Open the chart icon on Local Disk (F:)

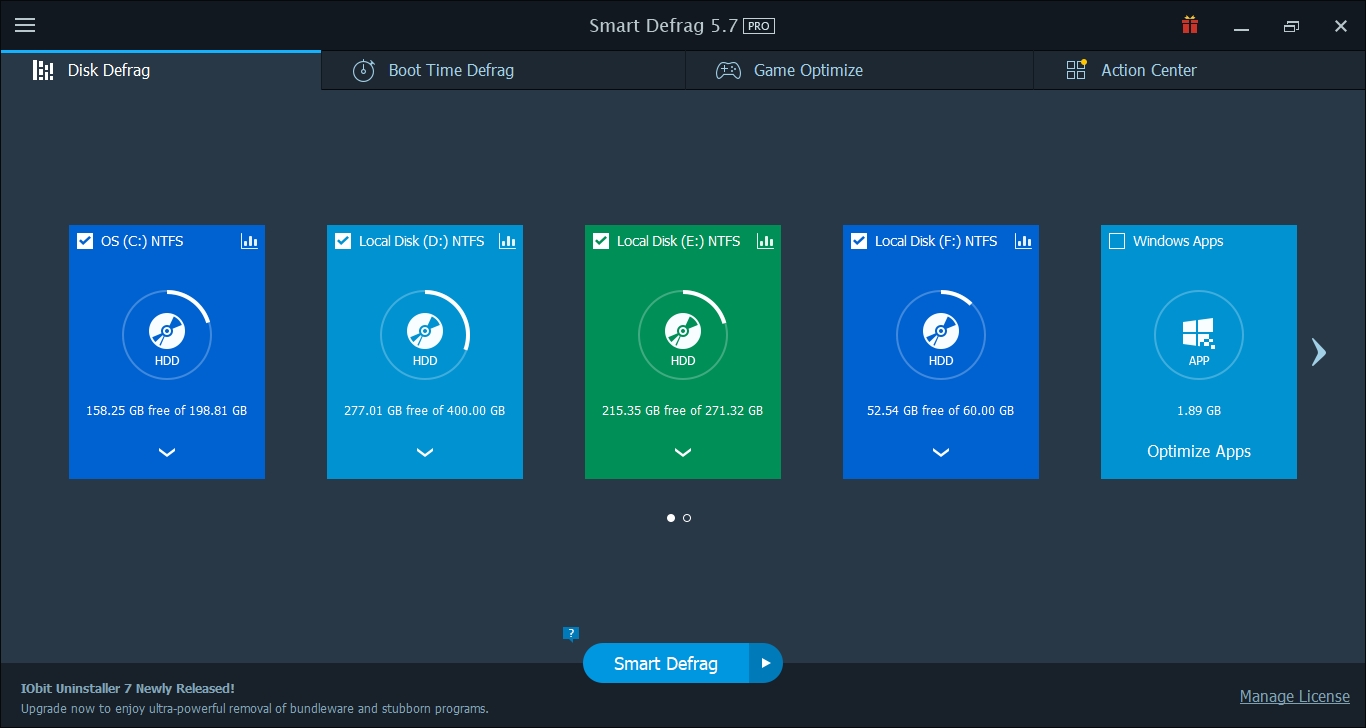click(x=1023, y=241)
